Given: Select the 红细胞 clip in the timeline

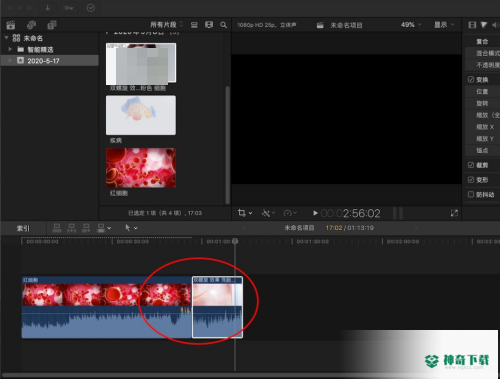Looking at the screenshot, I should [106, 307].
